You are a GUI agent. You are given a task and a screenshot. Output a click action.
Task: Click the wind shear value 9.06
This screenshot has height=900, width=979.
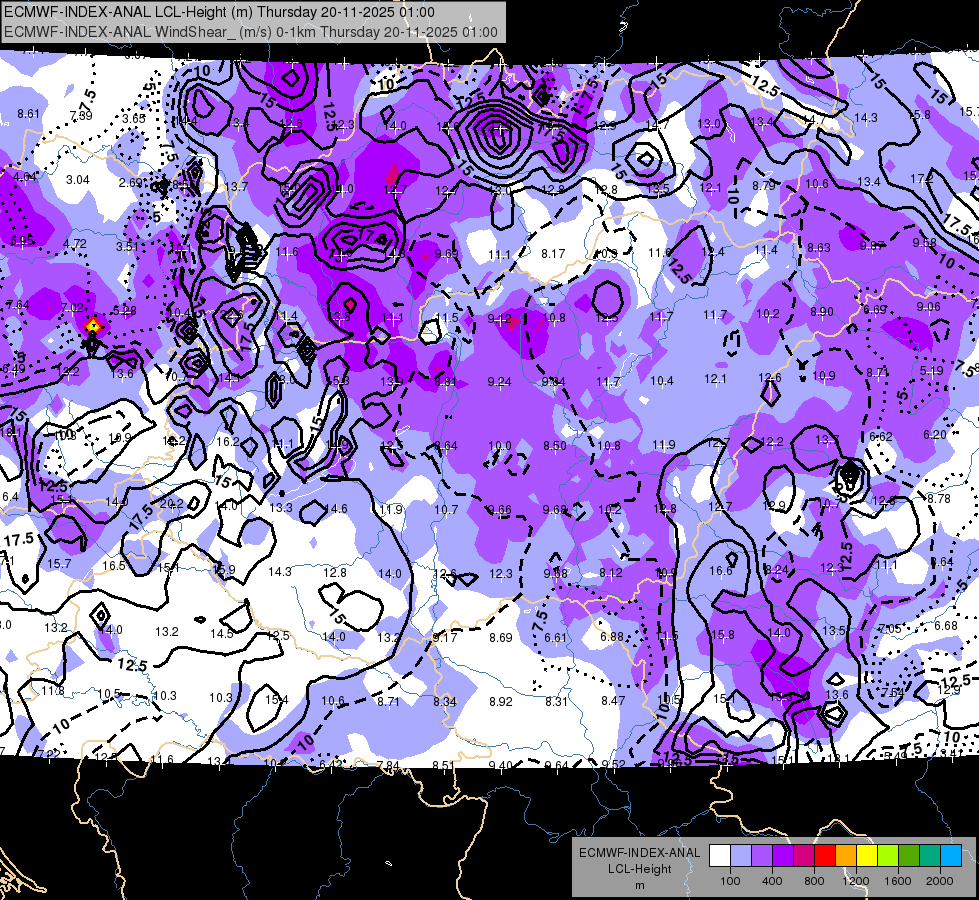(928, 307)
